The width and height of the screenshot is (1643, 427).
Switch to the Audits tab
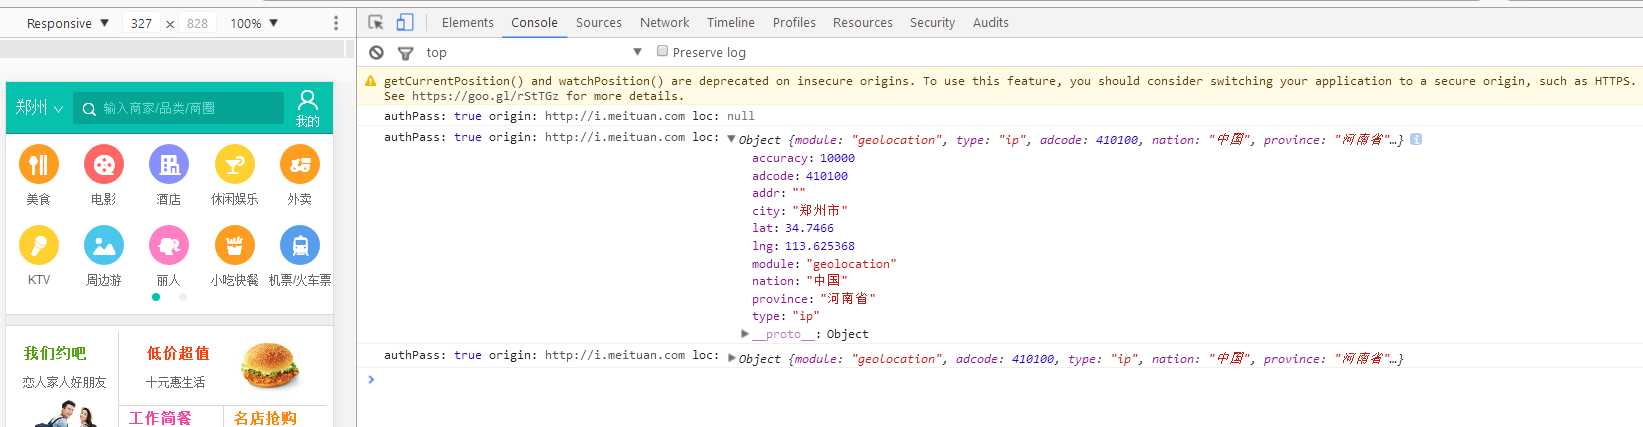990,22
